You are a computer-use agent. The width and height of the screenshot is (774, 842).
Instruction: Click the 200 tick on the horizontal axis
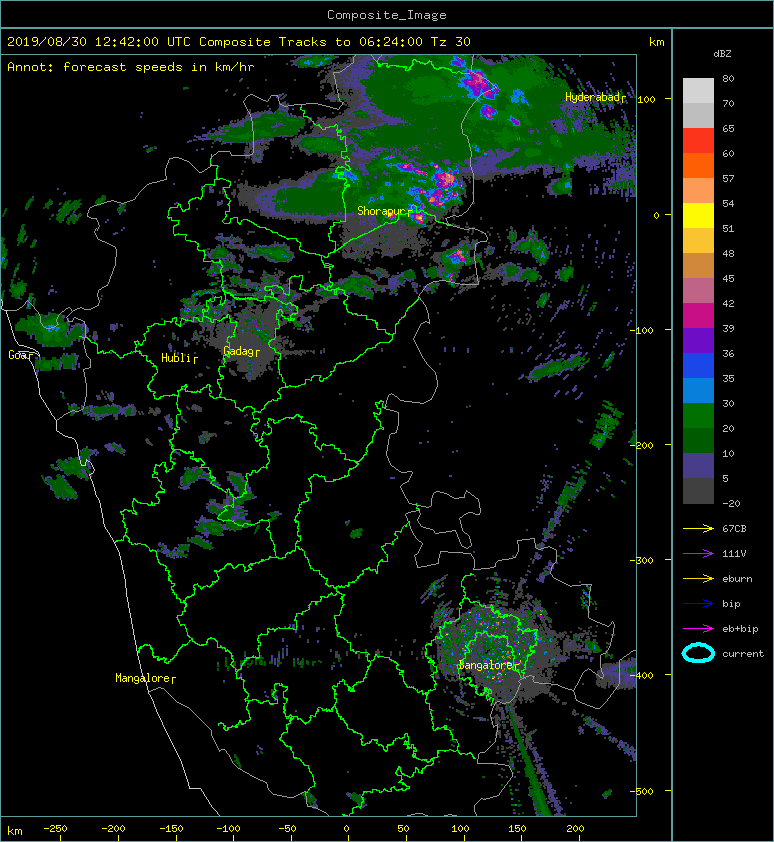[575, 829]
